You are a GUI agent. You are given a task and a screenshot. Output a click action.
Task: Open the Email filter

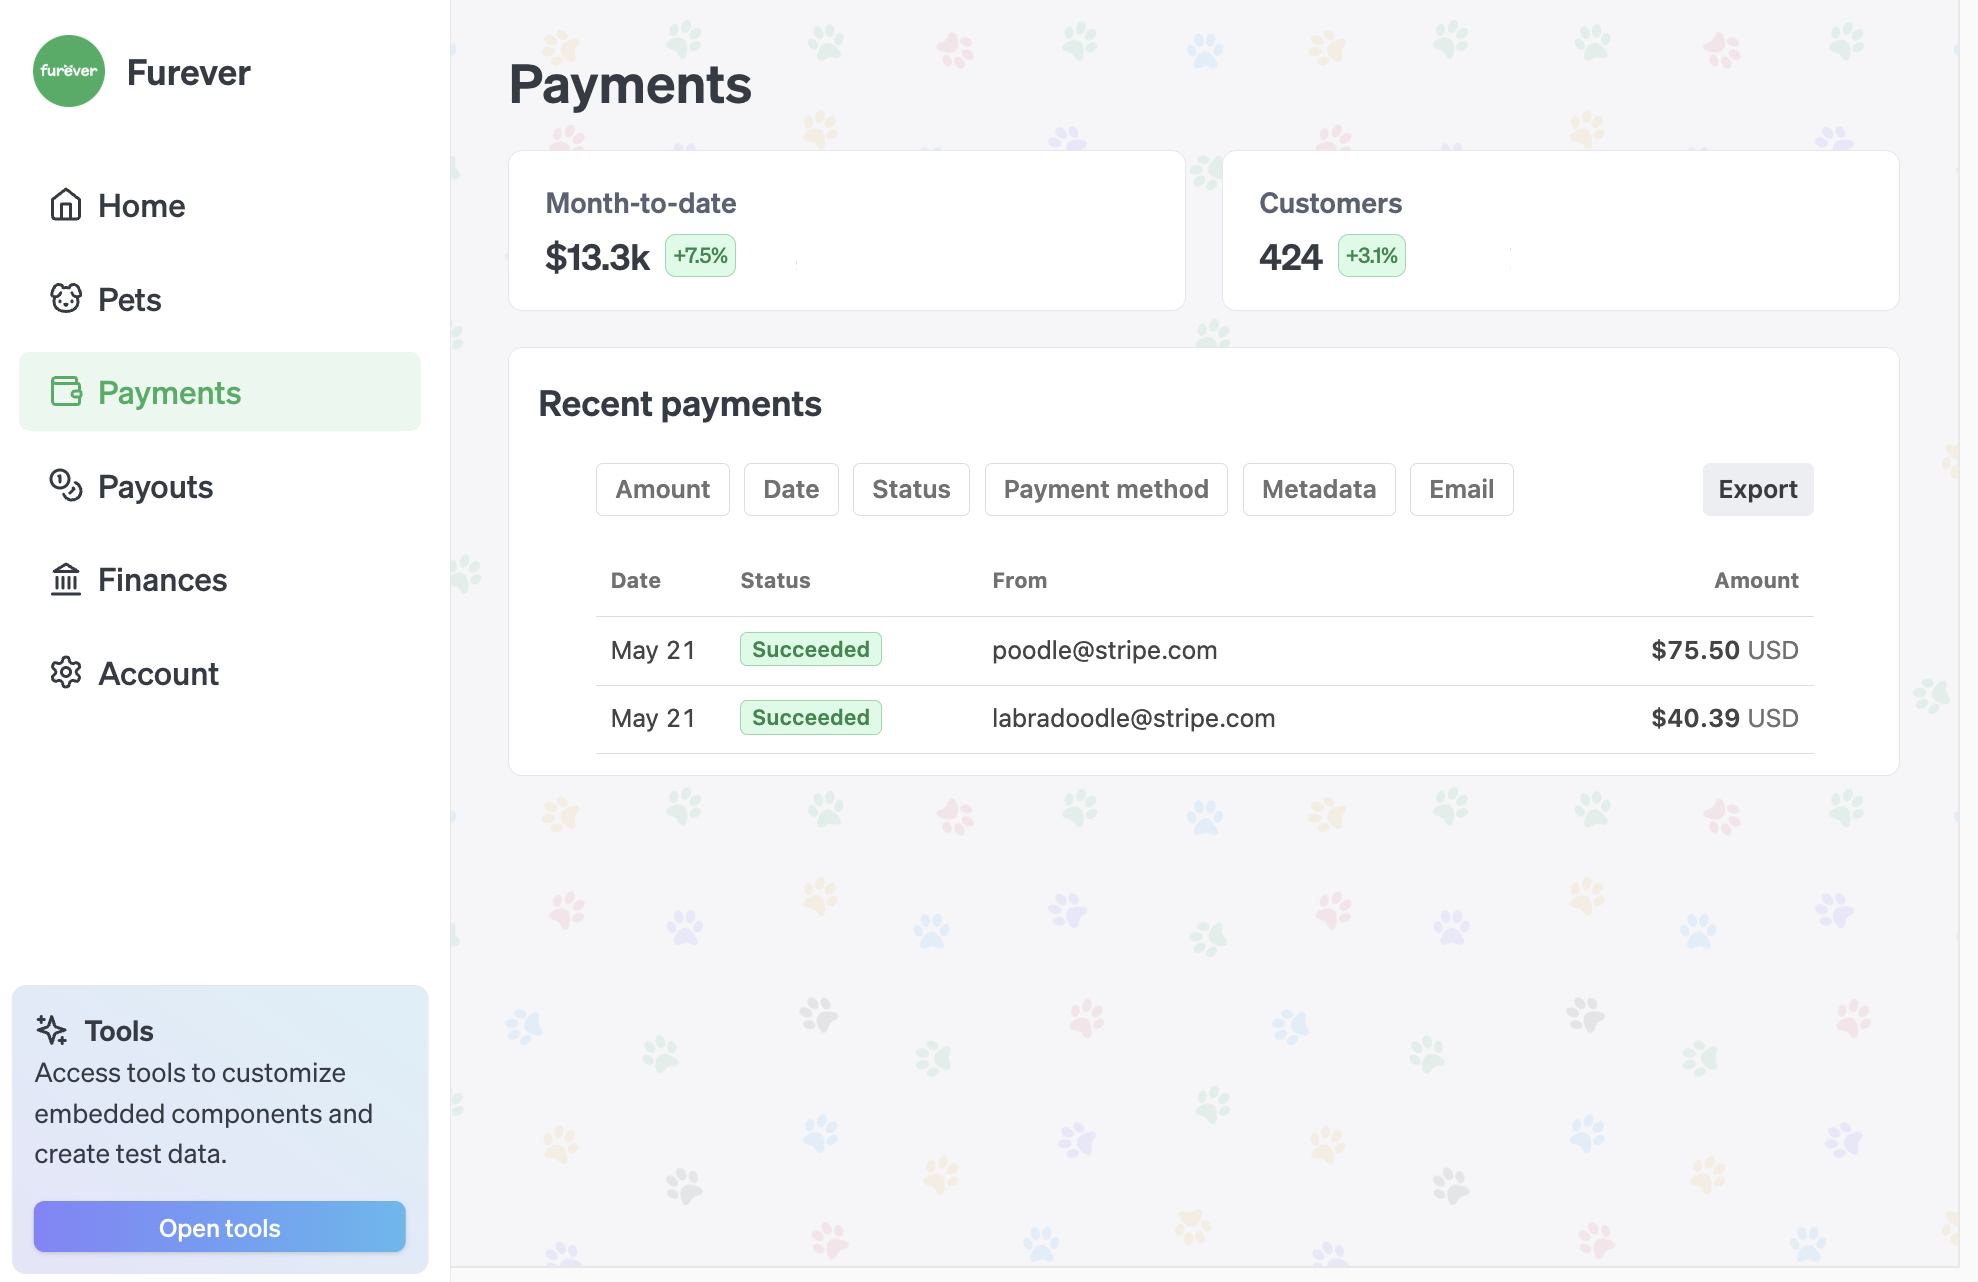pos(1460,489)
